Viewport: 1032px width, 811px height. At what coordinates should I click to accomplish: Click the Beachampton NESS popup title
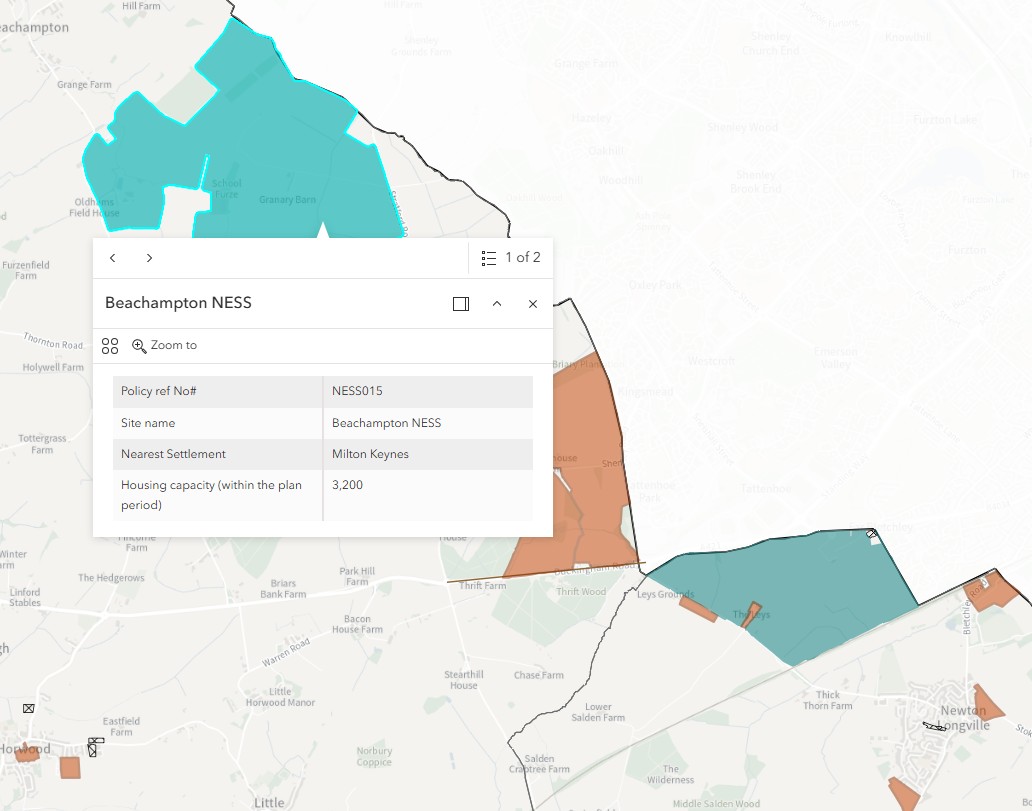(178, 303)
